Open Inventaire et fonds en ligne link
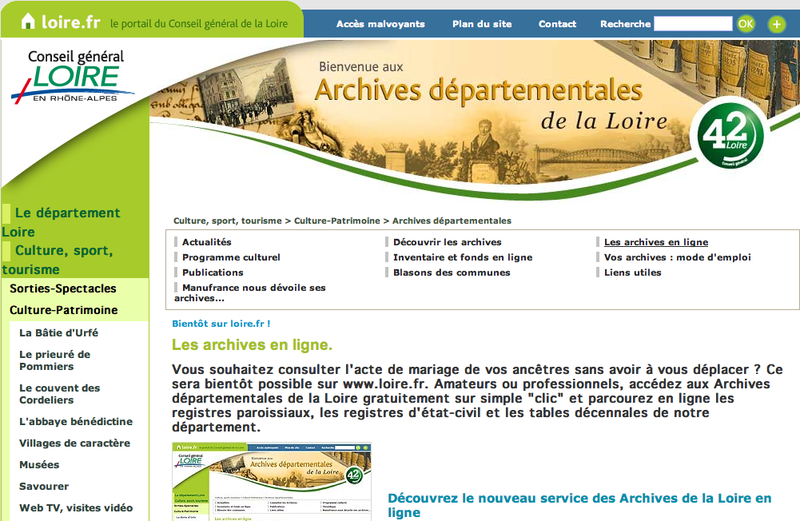The width and height of the screenshot is (800, 521). (x=463, y=257)
